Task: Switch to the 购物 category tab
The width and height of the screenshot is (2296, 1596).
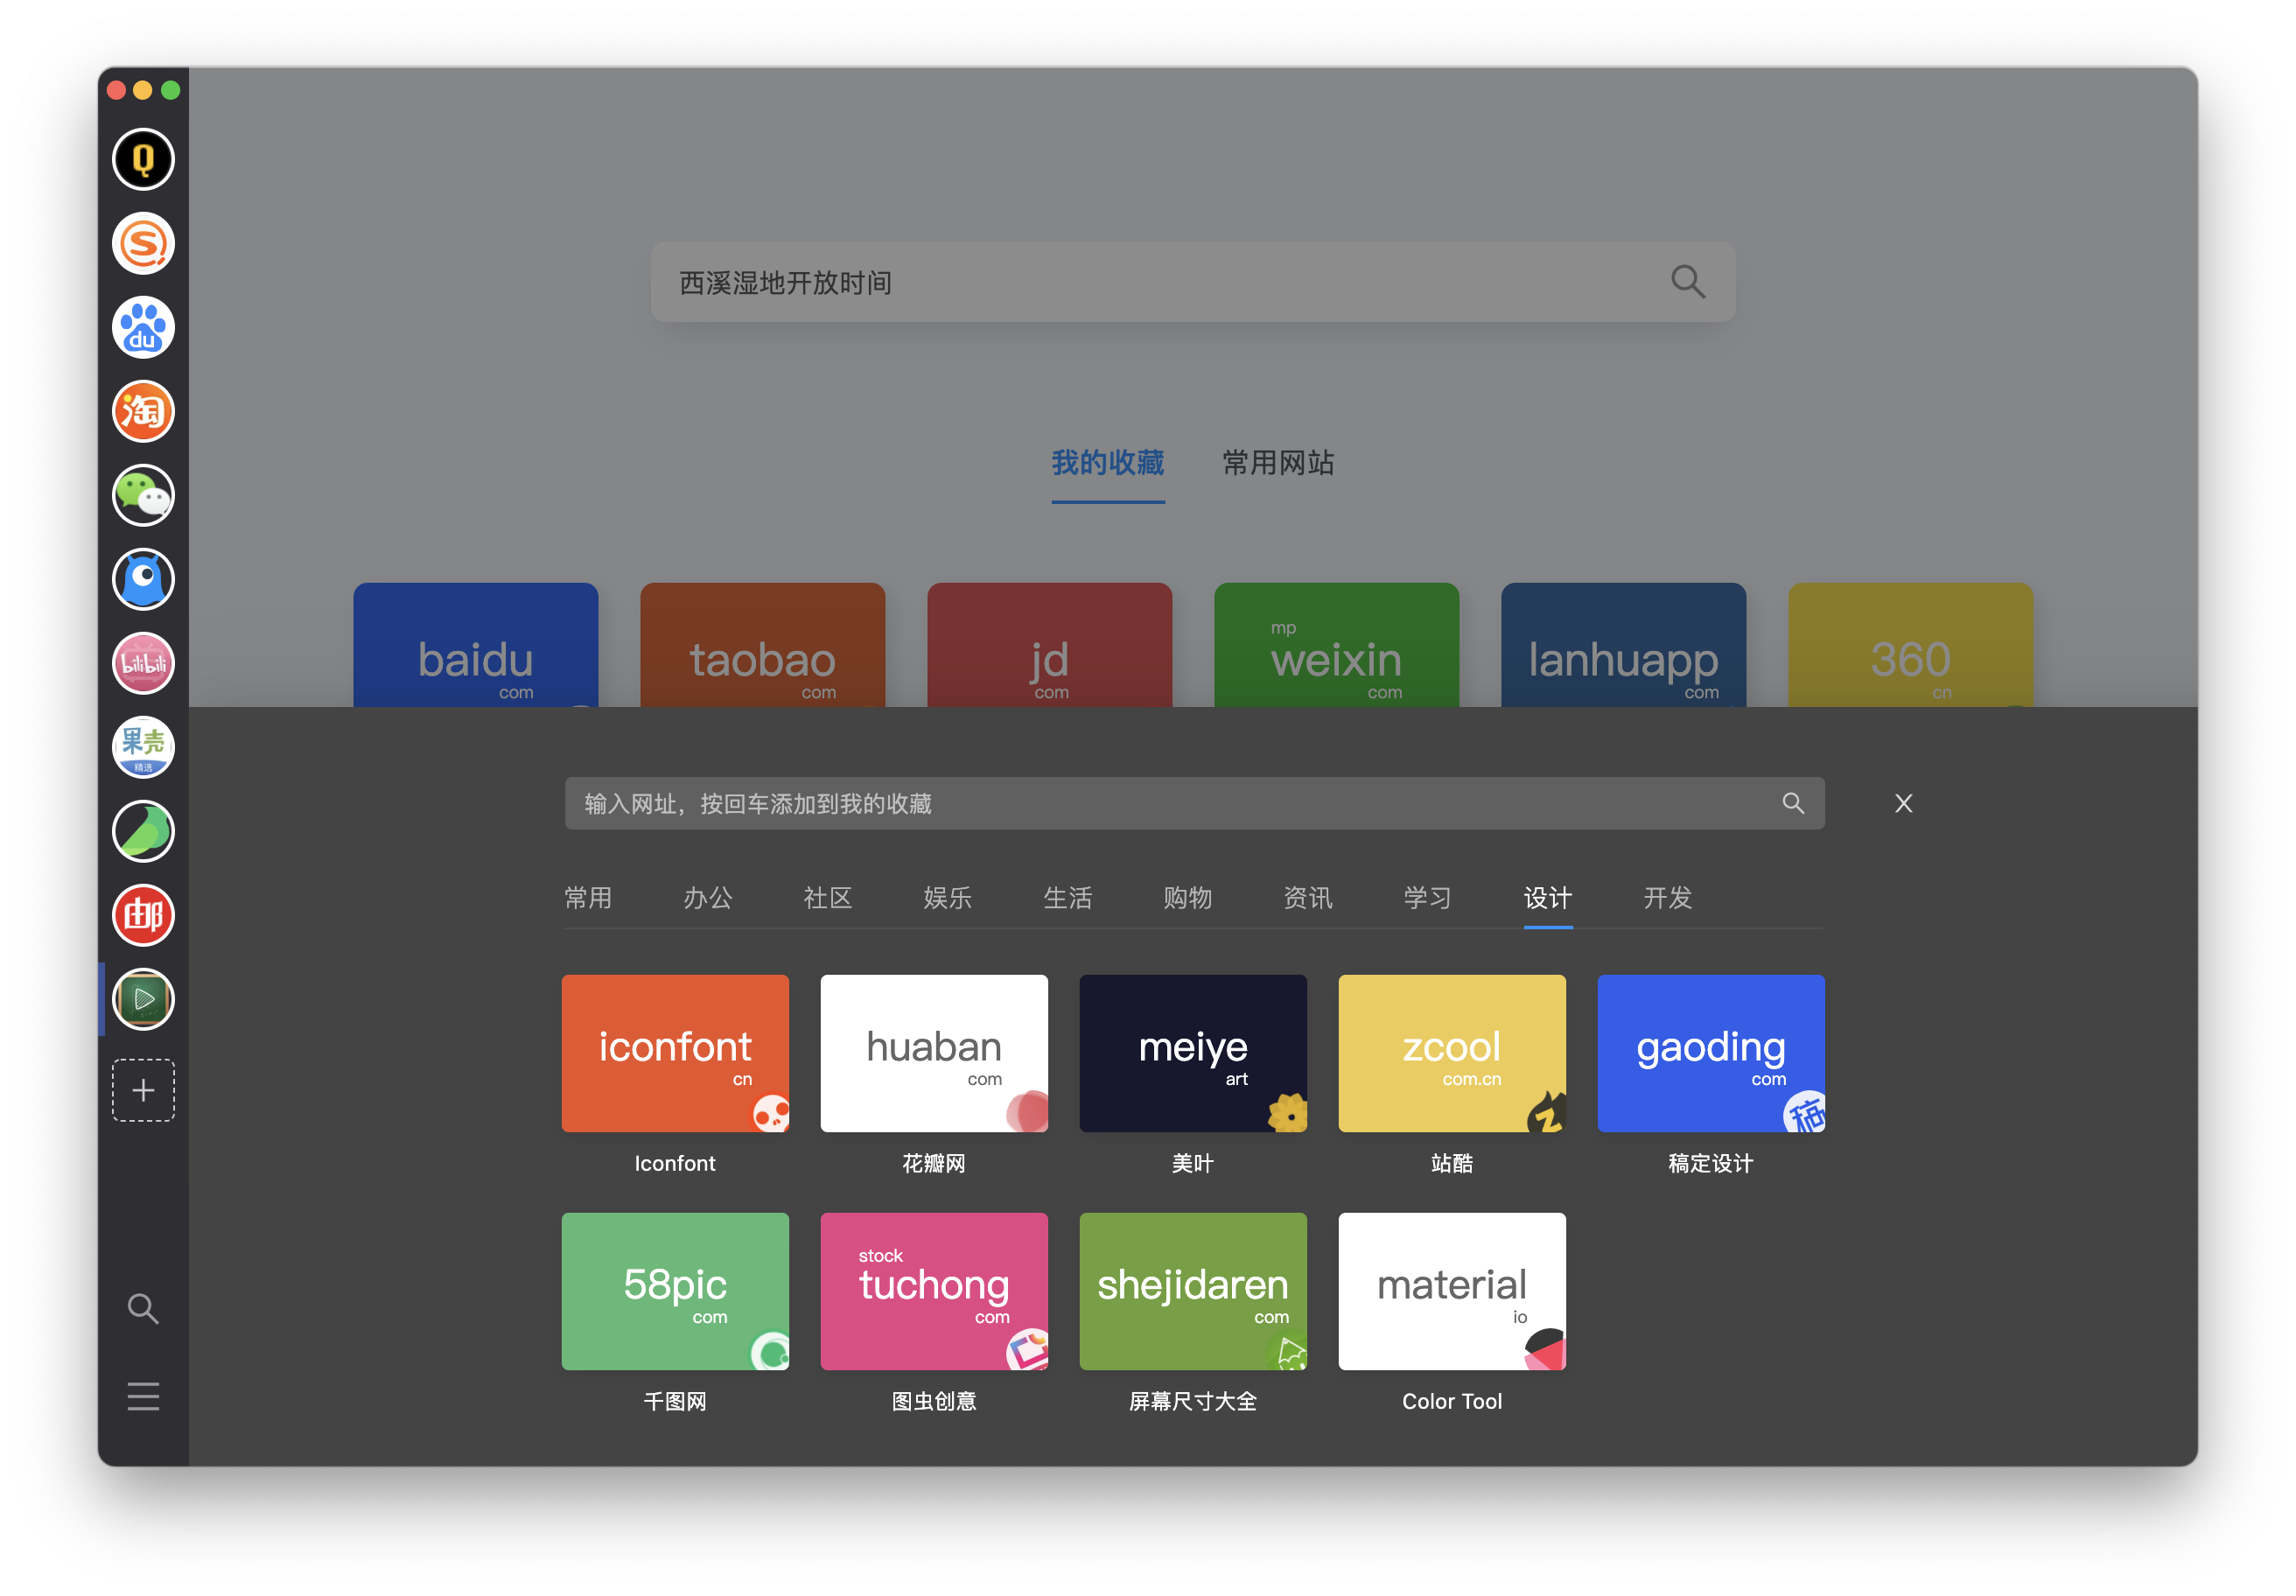Action: pos(1187,897)
